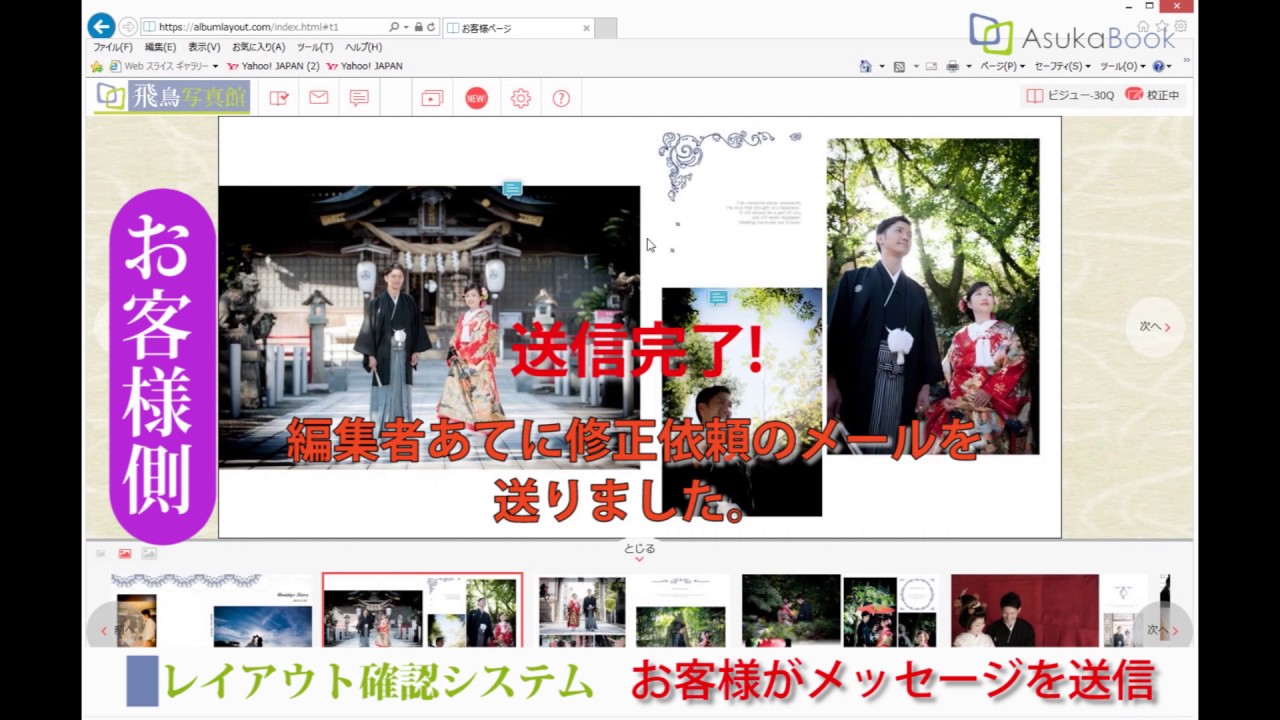Open the help question mark icon

[x=561, y=98]
